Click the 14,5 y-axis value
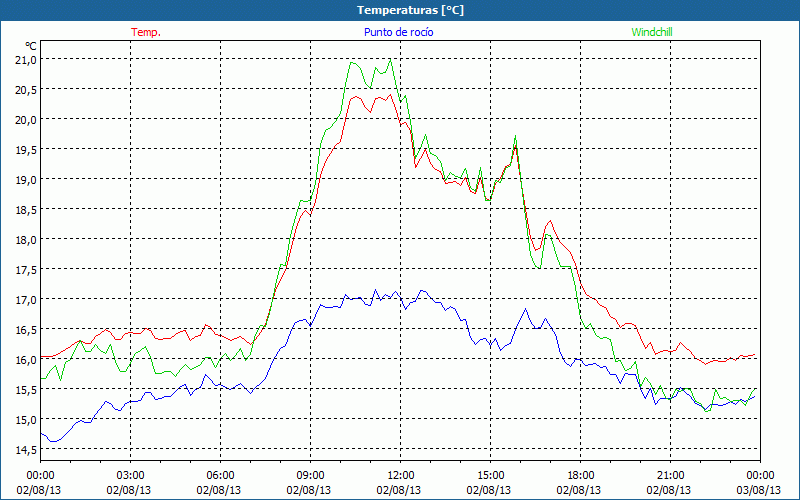 [x=26, y=449]
